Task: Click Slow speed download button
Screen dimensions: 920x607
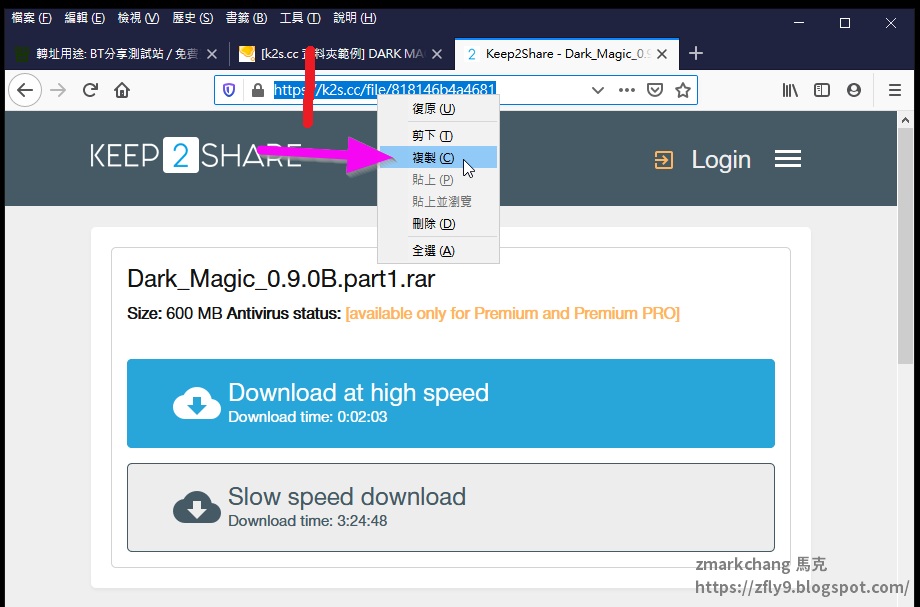Action: click(x=451, y=507)
